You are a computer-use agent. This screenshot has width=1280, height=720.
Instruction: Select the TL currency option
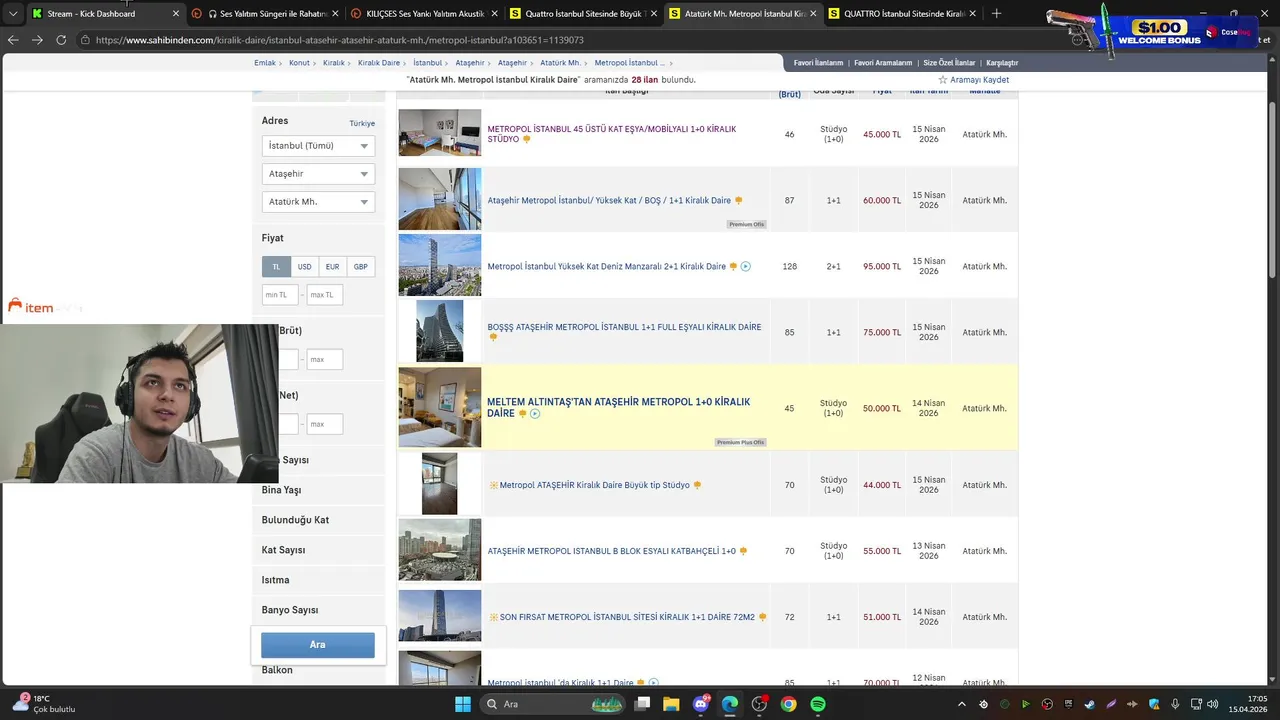[x=276, y=267]
